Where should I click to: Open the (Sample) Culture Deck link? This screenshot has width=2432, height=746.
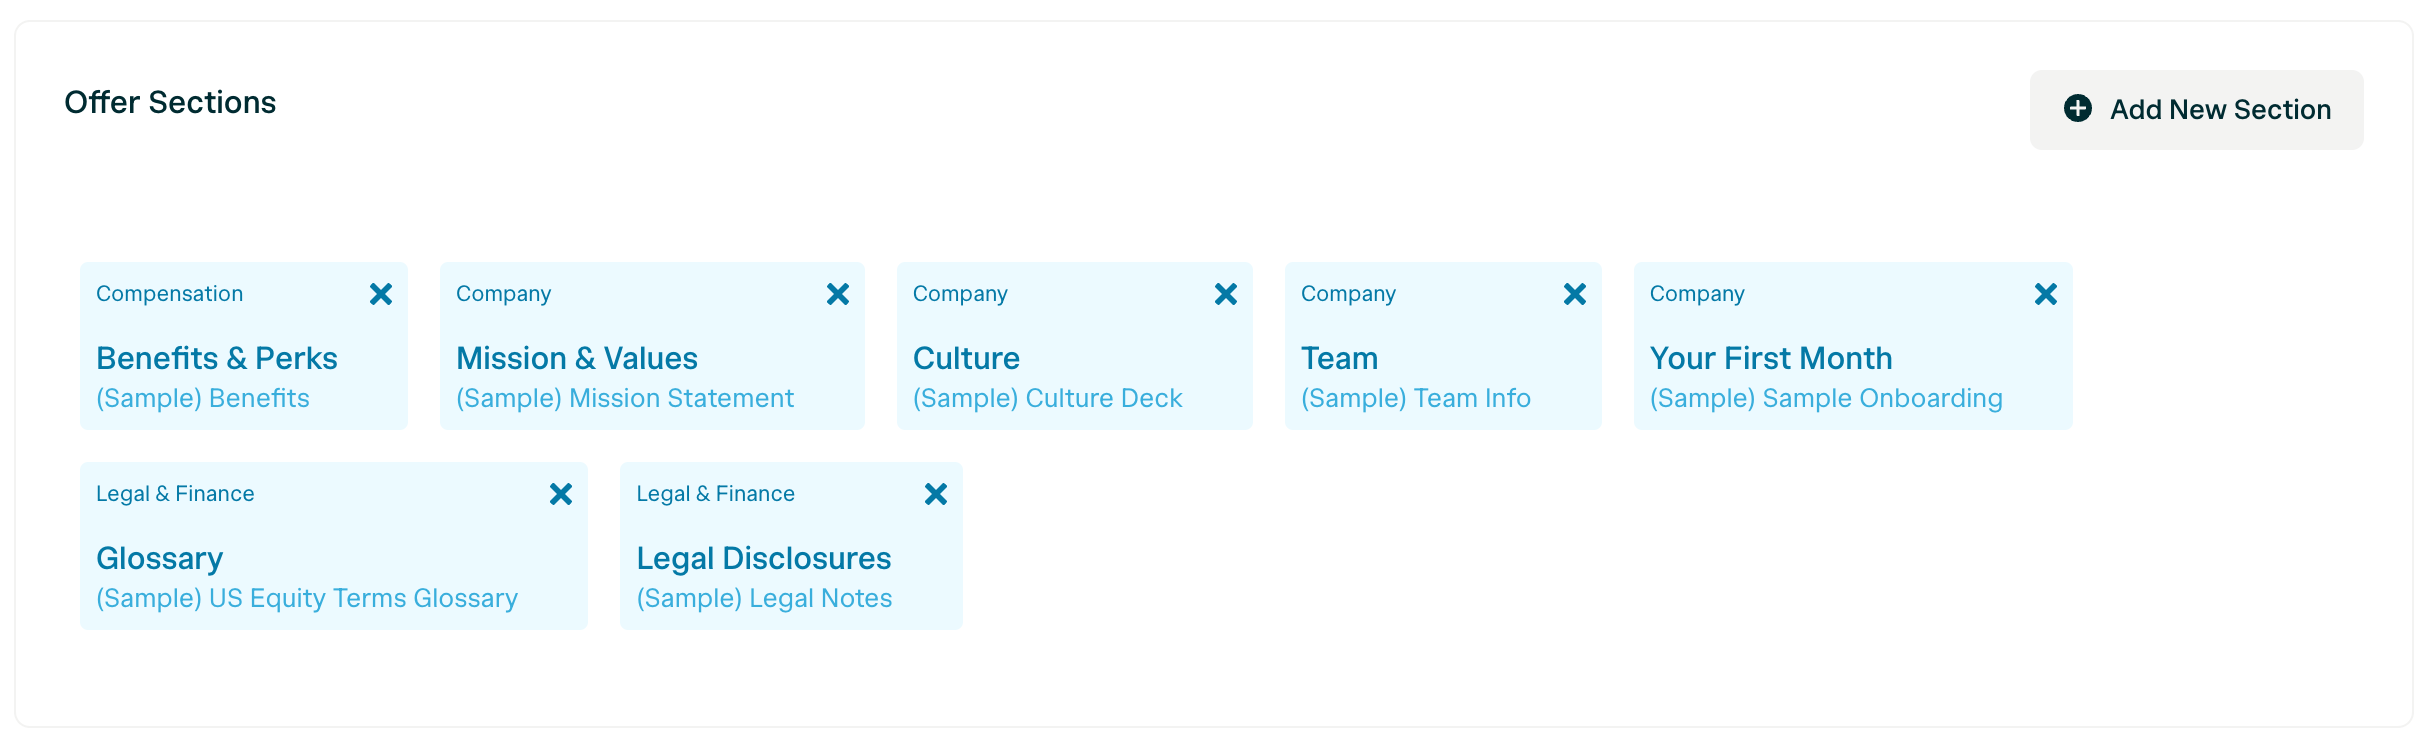click(1048, 397)
